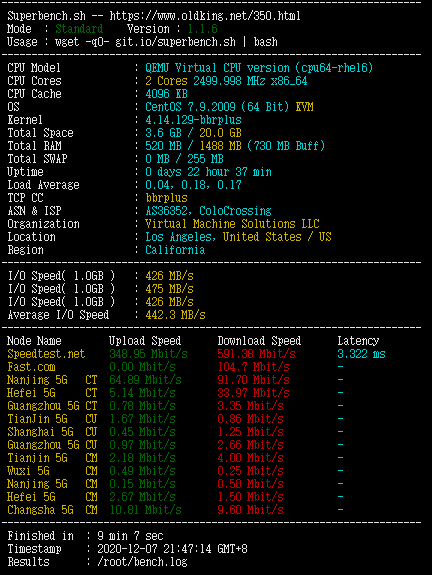Click the California region value
This screenshot has height=575, width=432.
[x=175, y=250]
